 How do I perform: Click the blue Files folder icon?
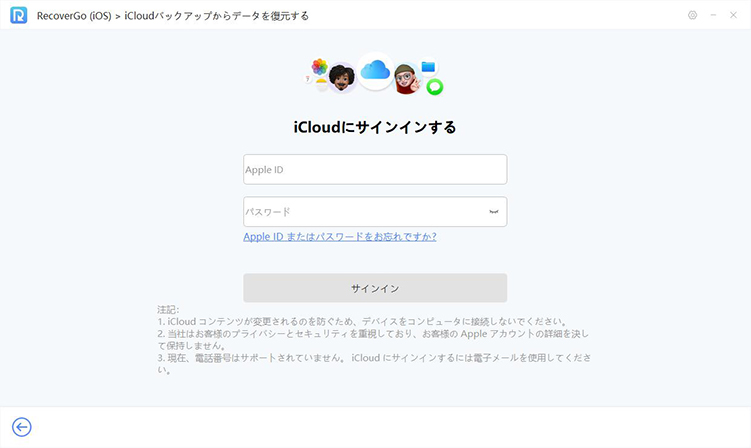point(428,67)
